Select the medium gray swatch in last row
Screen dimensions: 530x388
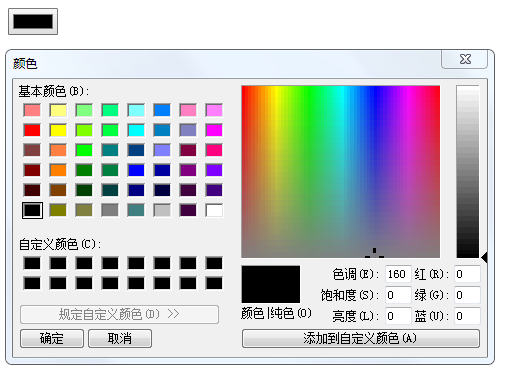(110, 210)
